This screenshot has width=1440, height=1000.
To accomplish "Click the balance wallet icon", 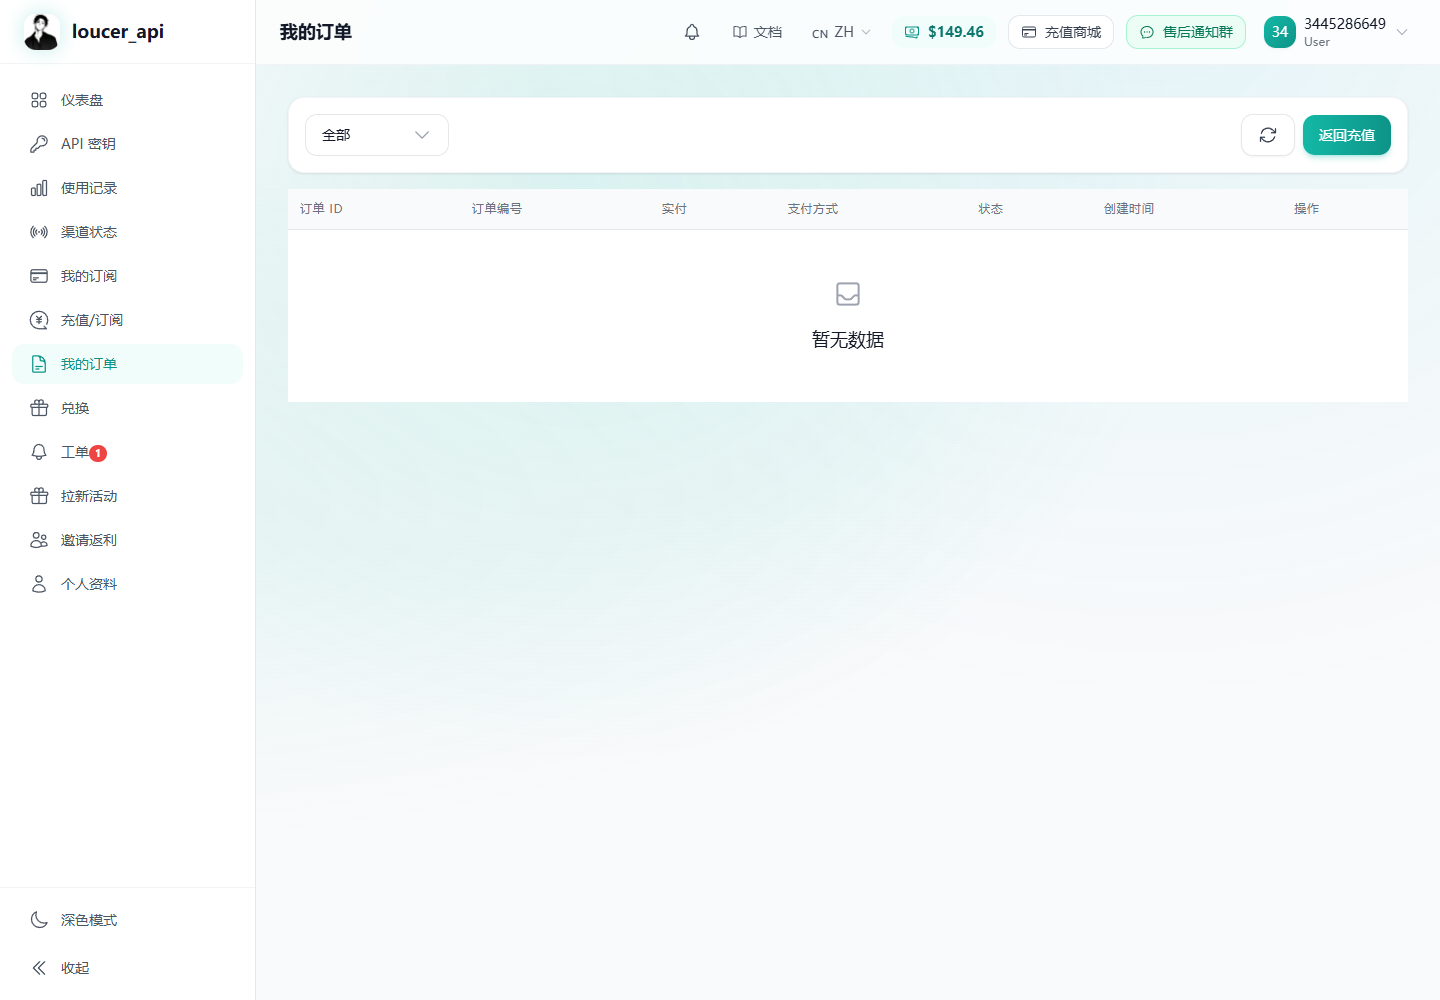I will coord(912,32).
